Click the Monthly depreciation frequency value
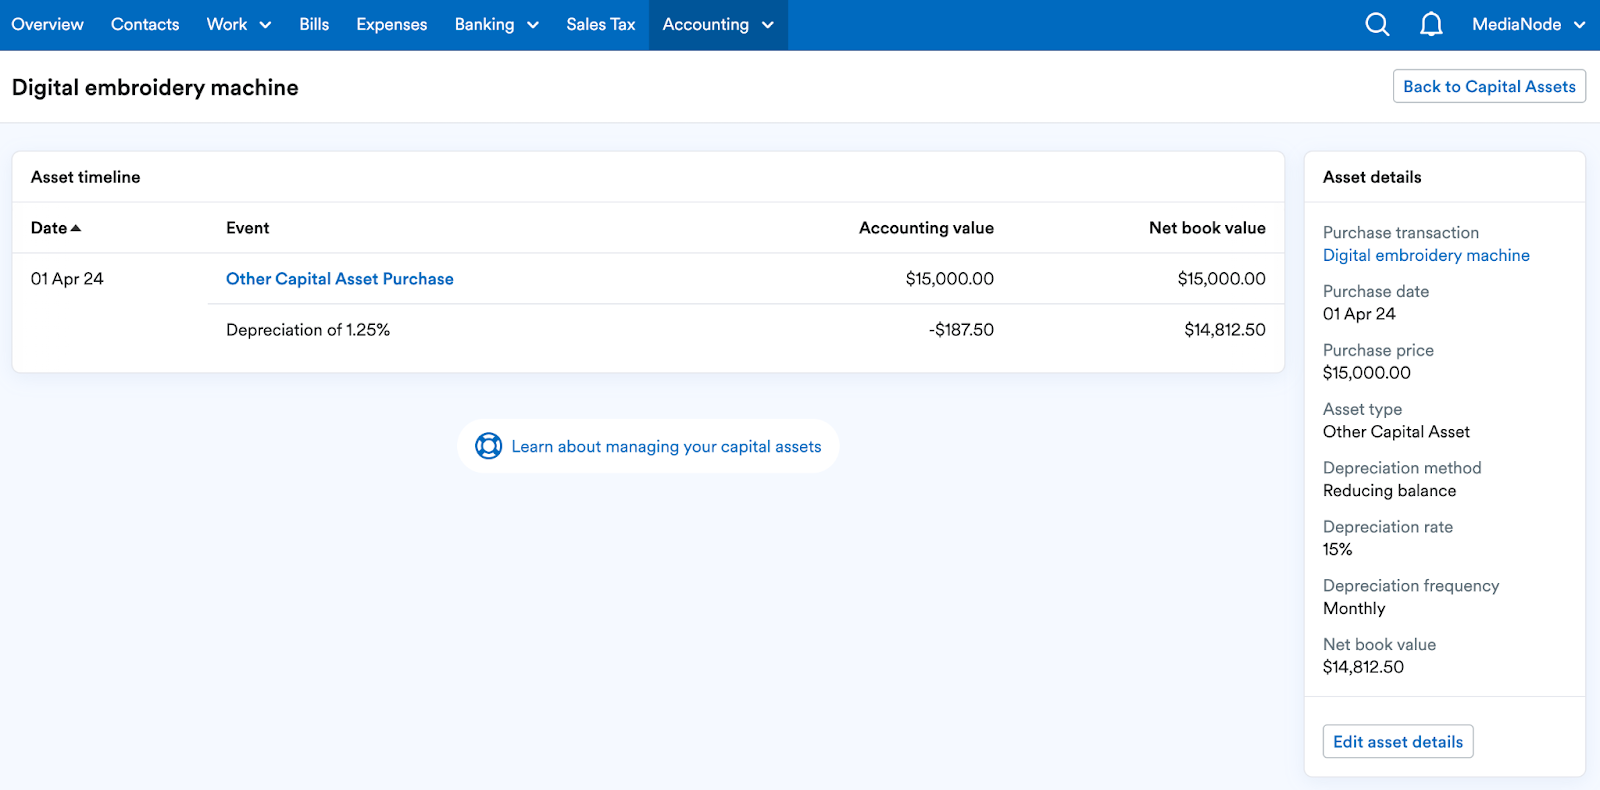Screen dimensions: 1600x790 tap(1354, 608)
